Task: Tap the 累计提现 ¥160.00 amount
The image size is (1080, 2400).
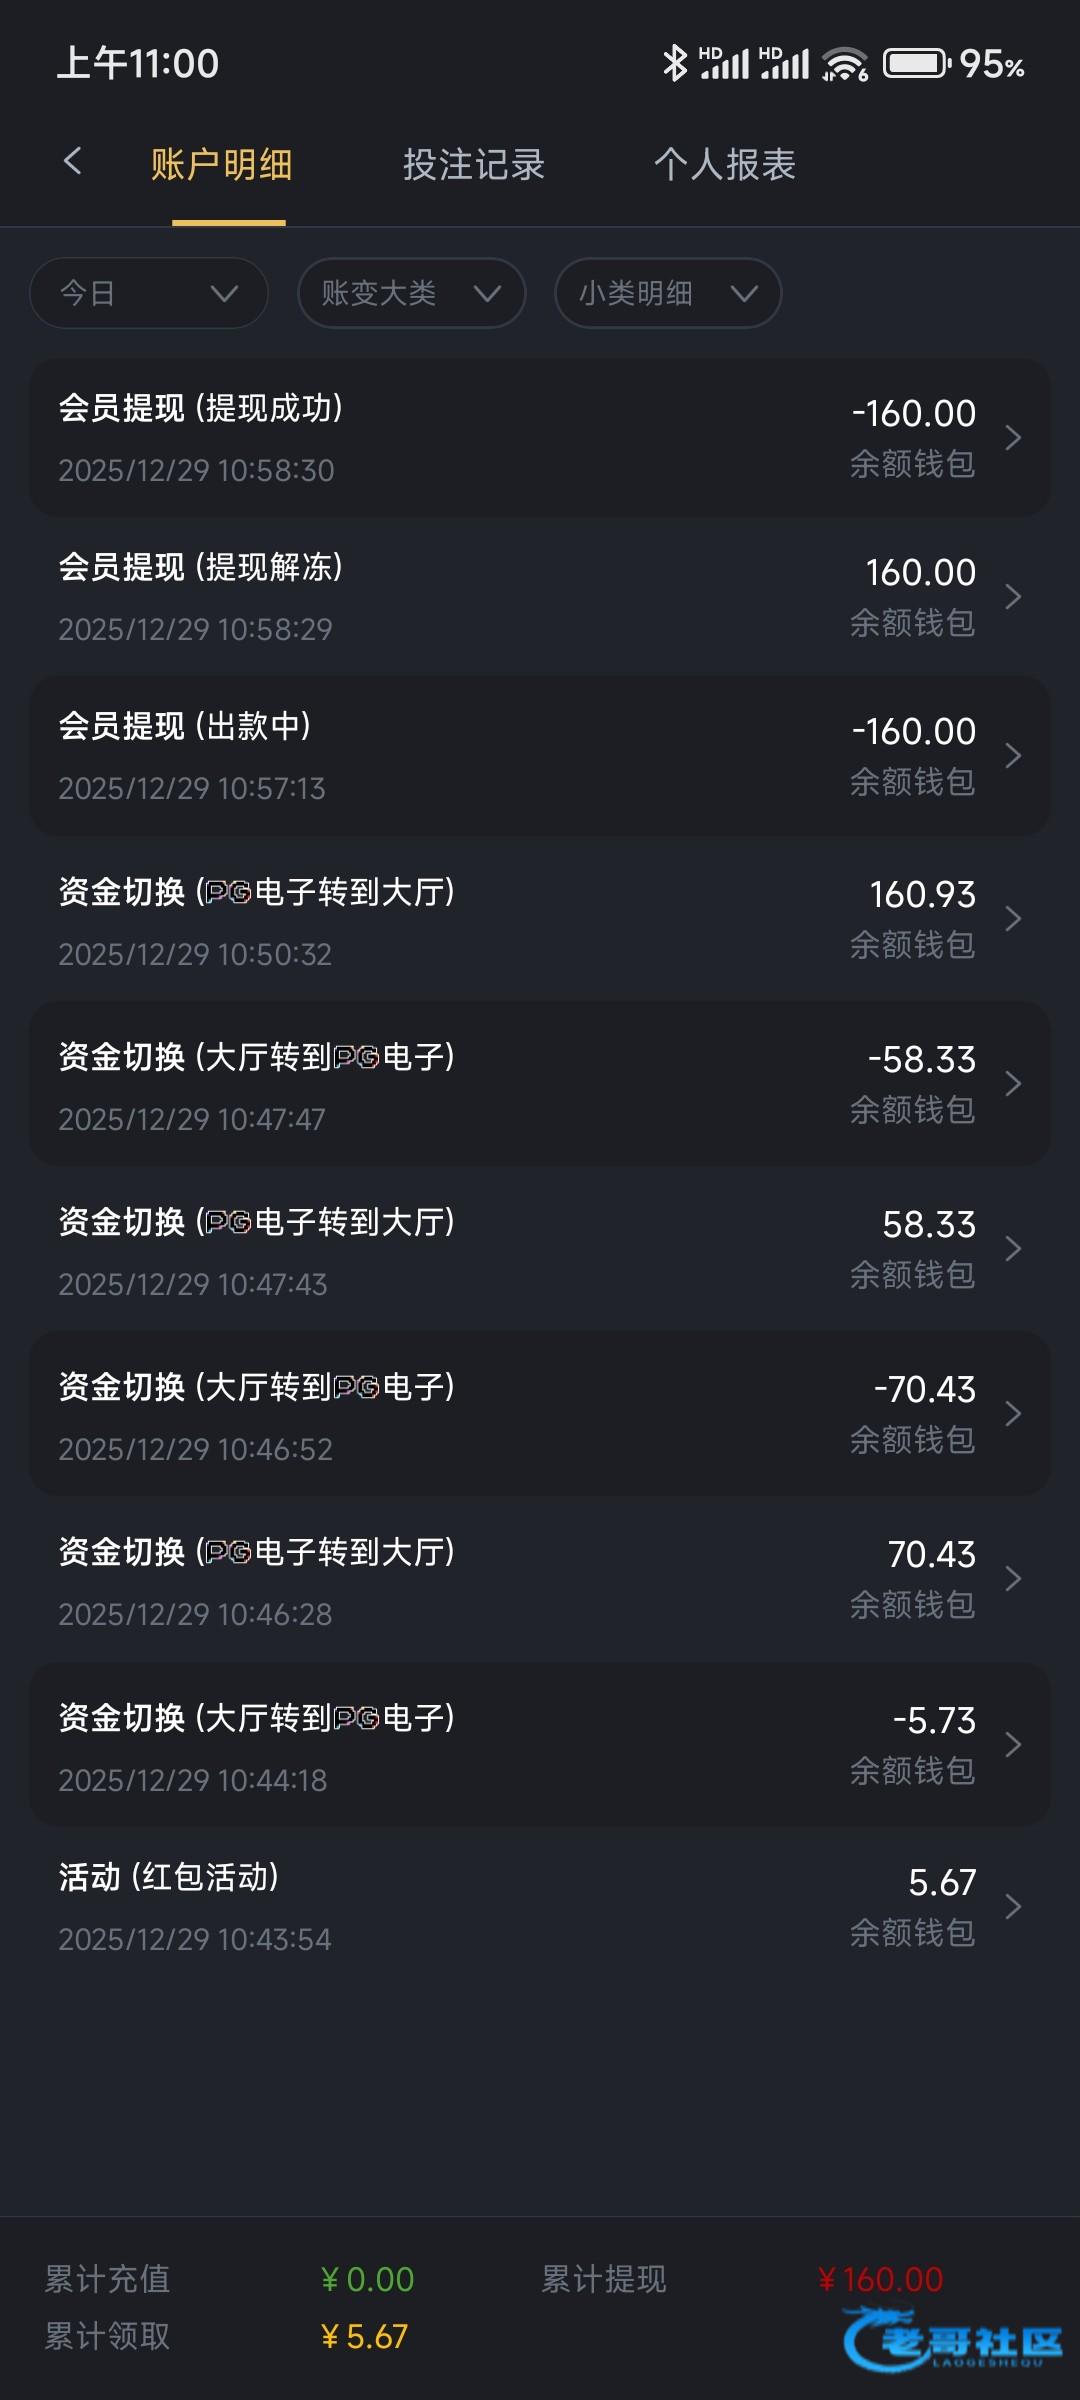Action: (880, 2279)
